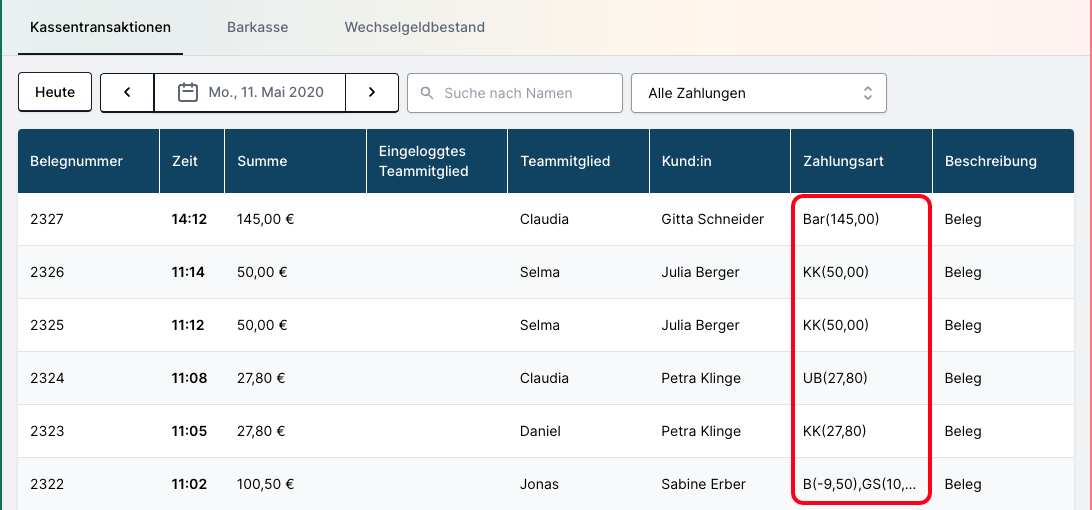Go to previous day using left chevron
The height and width of the screenshot is (510, 1092).
pyautogui.click(x=127, y=92)
